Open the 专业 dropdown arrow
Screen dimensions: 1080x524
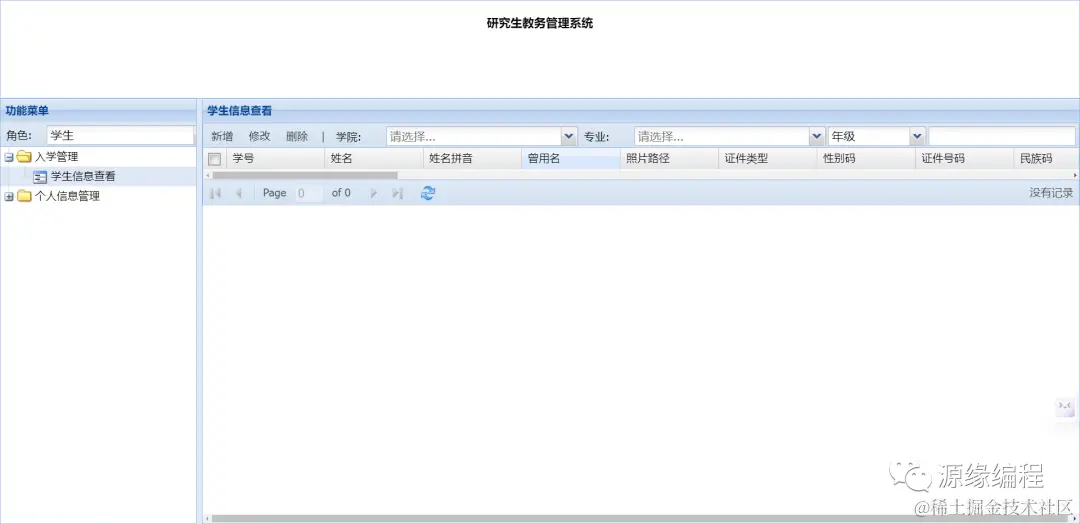(x=817, y=136)
